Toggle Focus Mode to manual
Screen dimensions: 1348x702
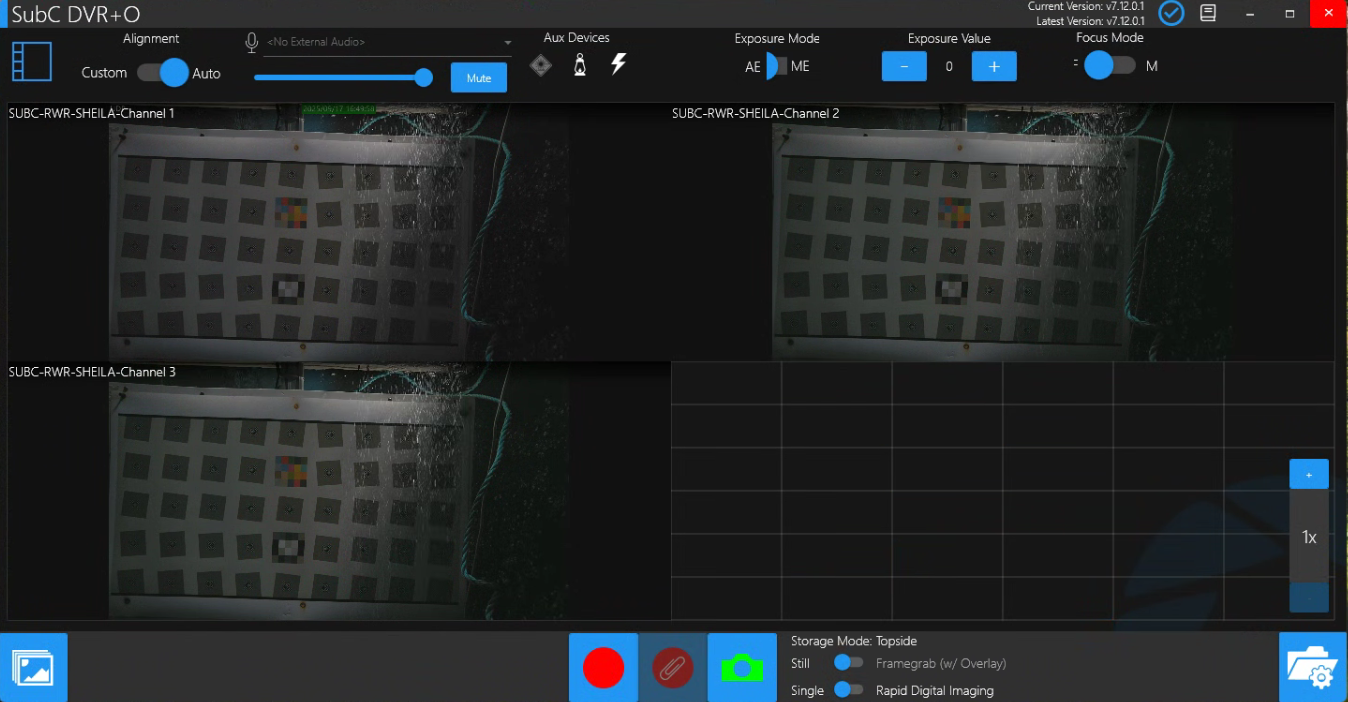point(1110,66)
